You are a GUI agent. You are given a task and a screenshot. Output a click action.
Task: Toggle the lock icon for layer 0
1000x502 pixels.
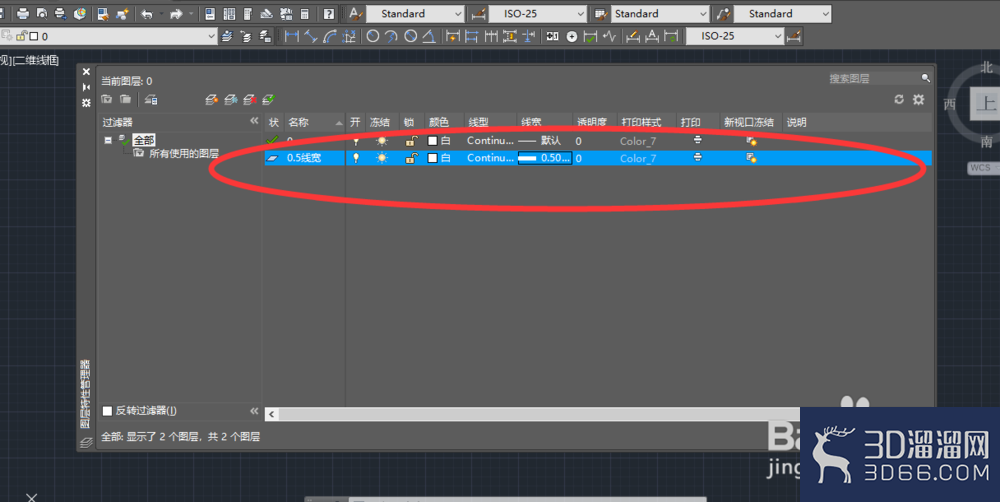pyautogui.click(x=411, y=141)
